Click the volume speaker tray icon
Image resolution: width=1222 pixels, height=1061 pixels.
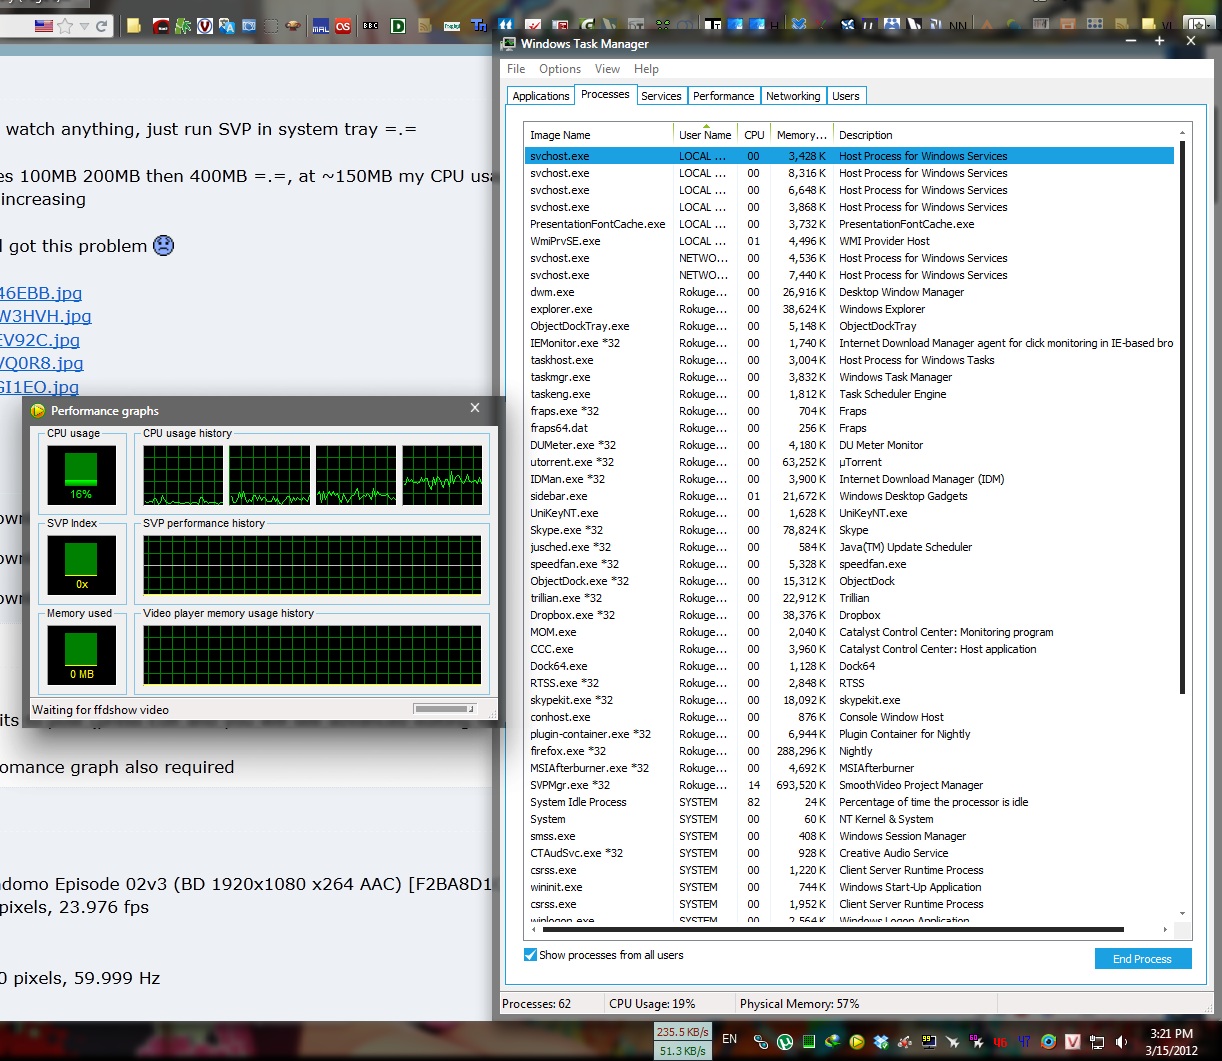tap(1121, 1042)
